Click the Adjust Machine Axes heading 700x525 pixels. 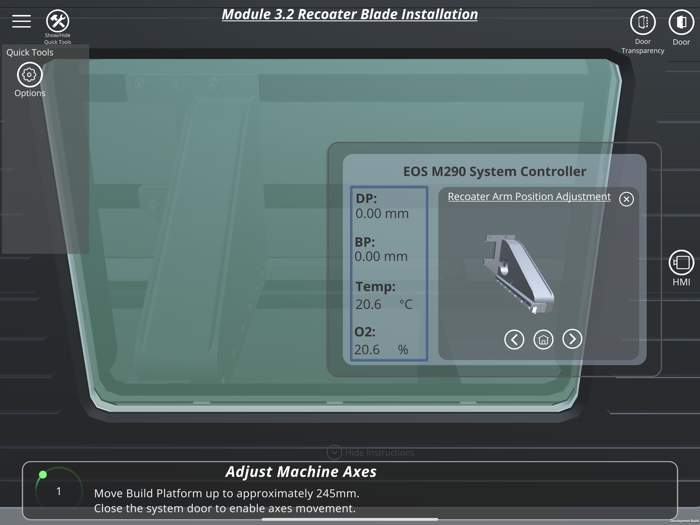click(301, 472)
